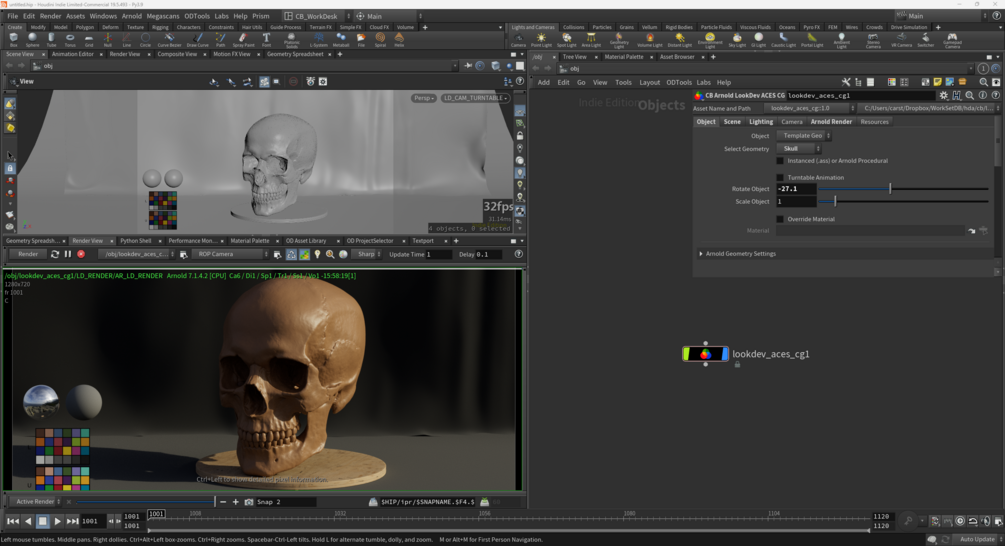This screenshot has height=546, width=1005.
Task: Click the Render button
Action: (28, 254)
